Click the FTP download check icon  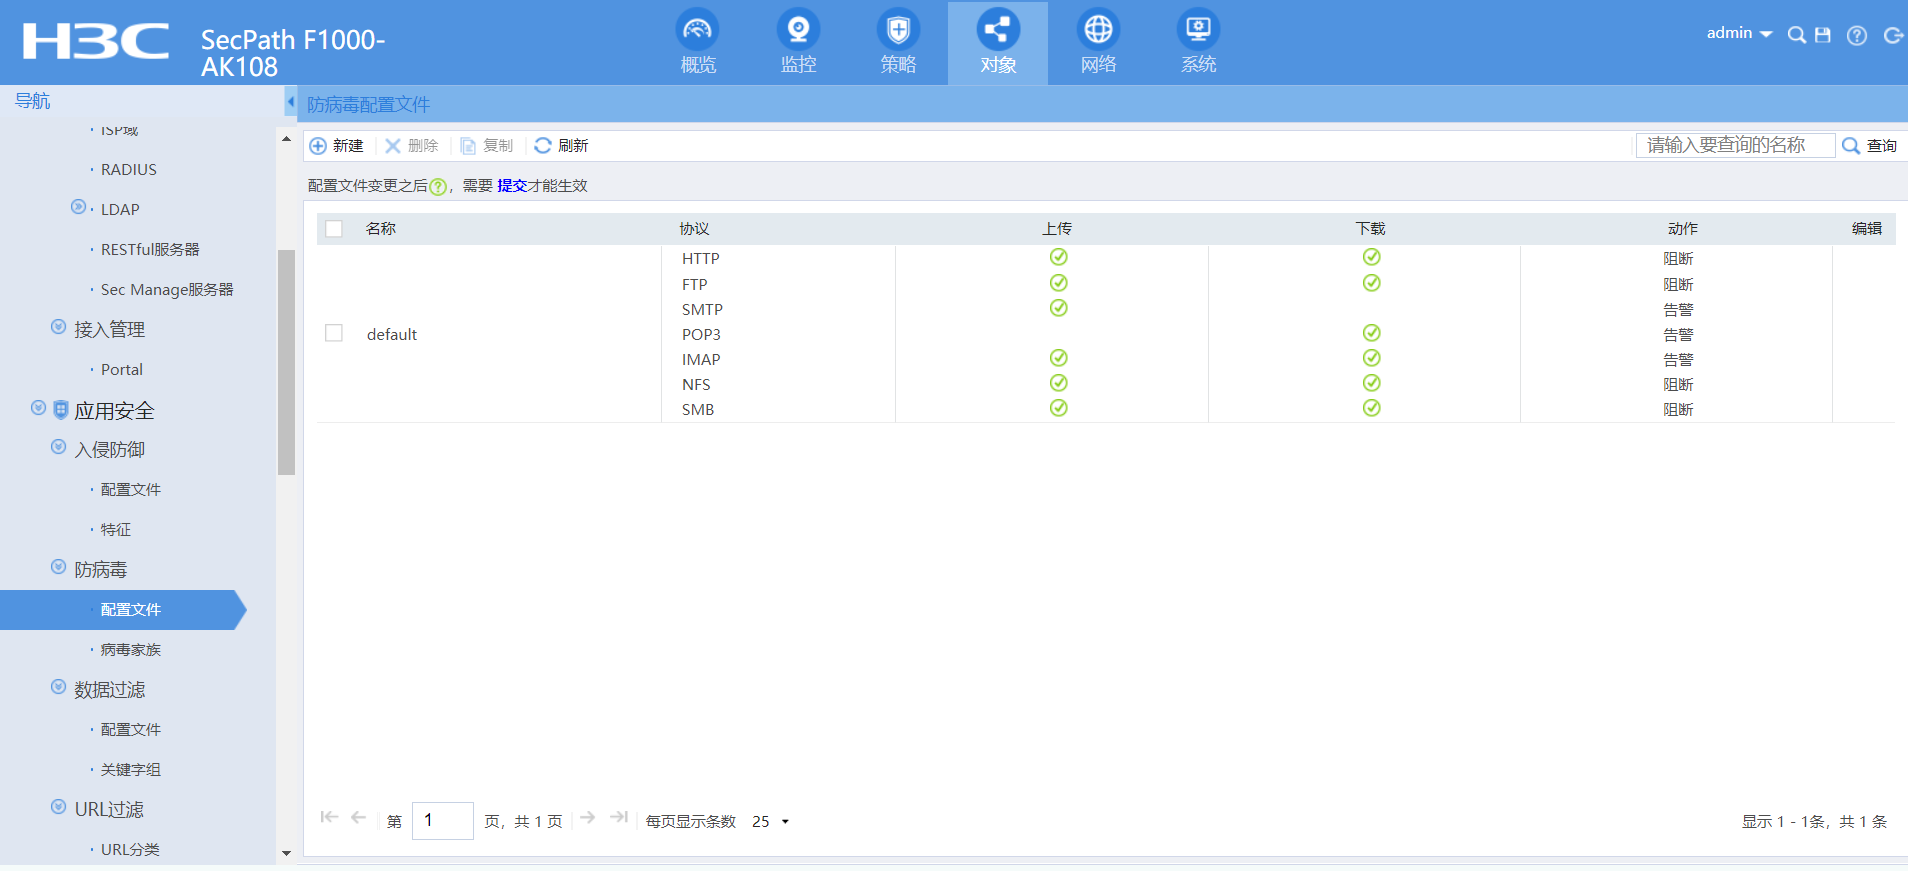(1372, 283)
